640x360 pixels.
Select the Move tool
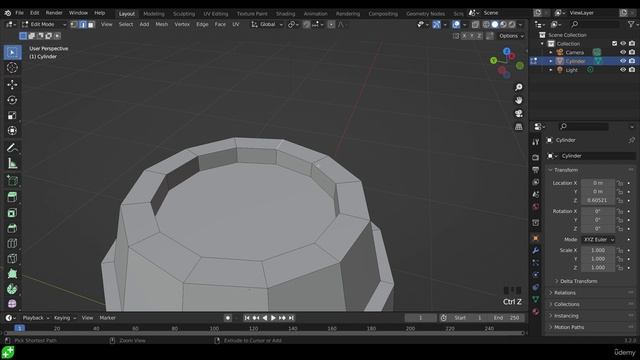click(x=12, y=84)
